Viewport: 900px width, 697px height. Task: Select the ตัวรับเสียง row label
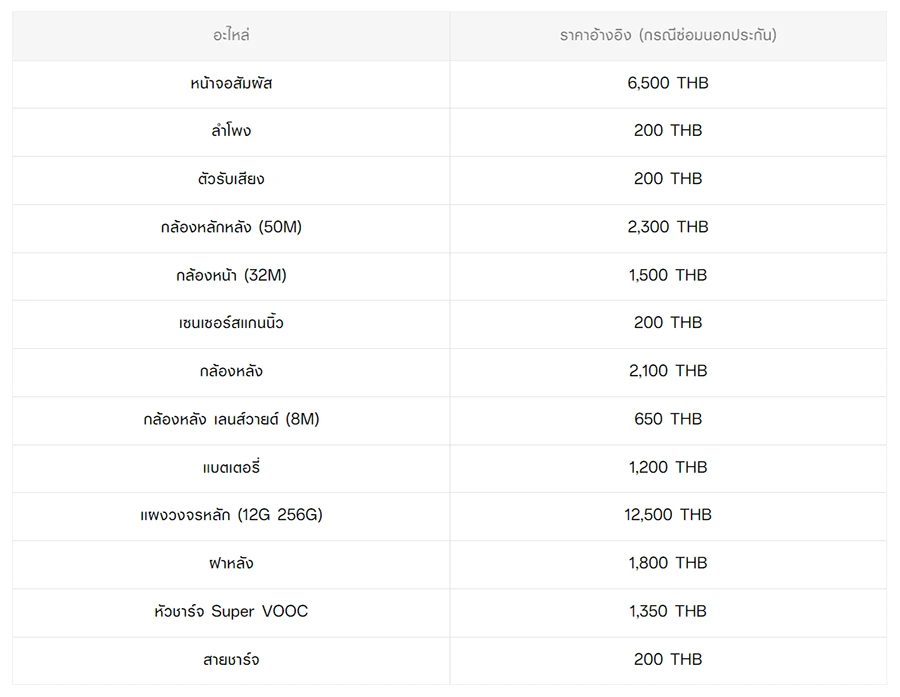[x=231, y=179]
